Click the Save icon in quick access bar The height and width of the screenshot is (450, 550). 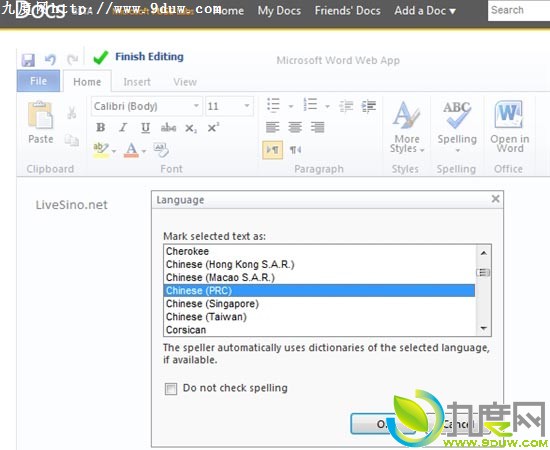(x=28, y=60)
